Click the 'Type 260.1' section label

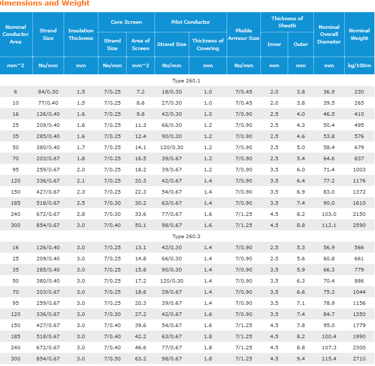coord(186,81)
